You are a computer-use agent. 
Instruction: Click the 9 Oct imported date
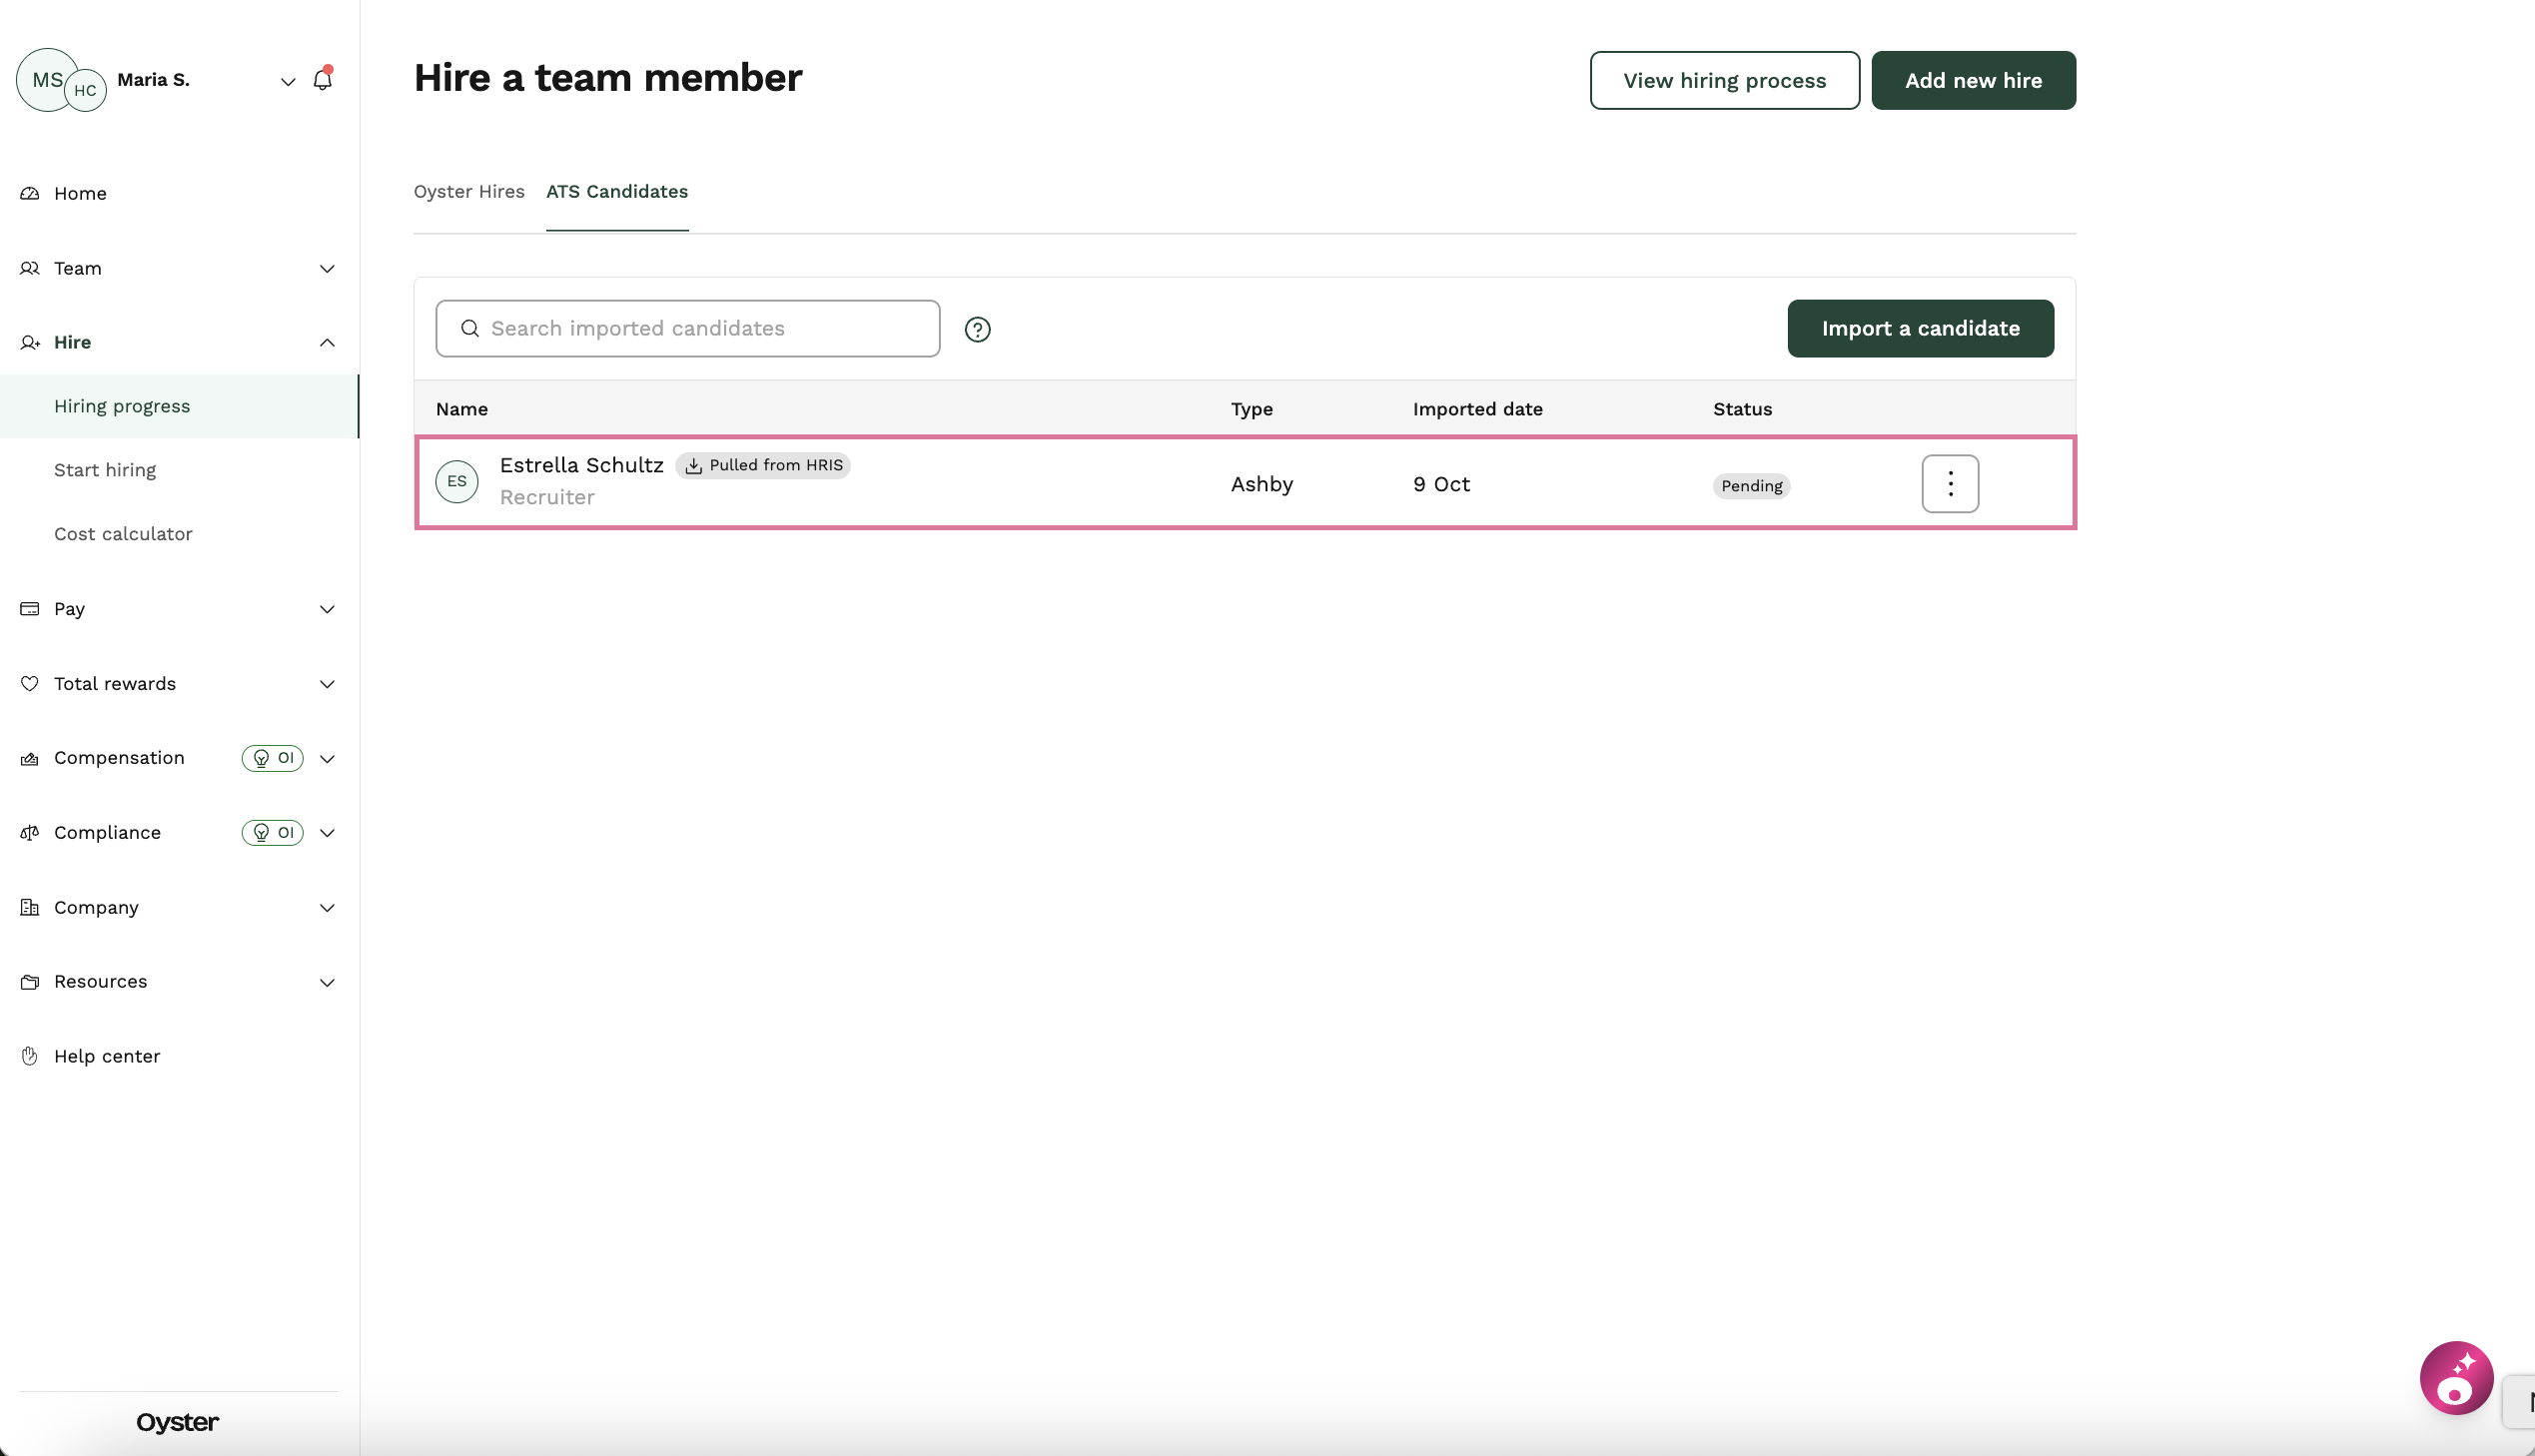point(1441,484)
